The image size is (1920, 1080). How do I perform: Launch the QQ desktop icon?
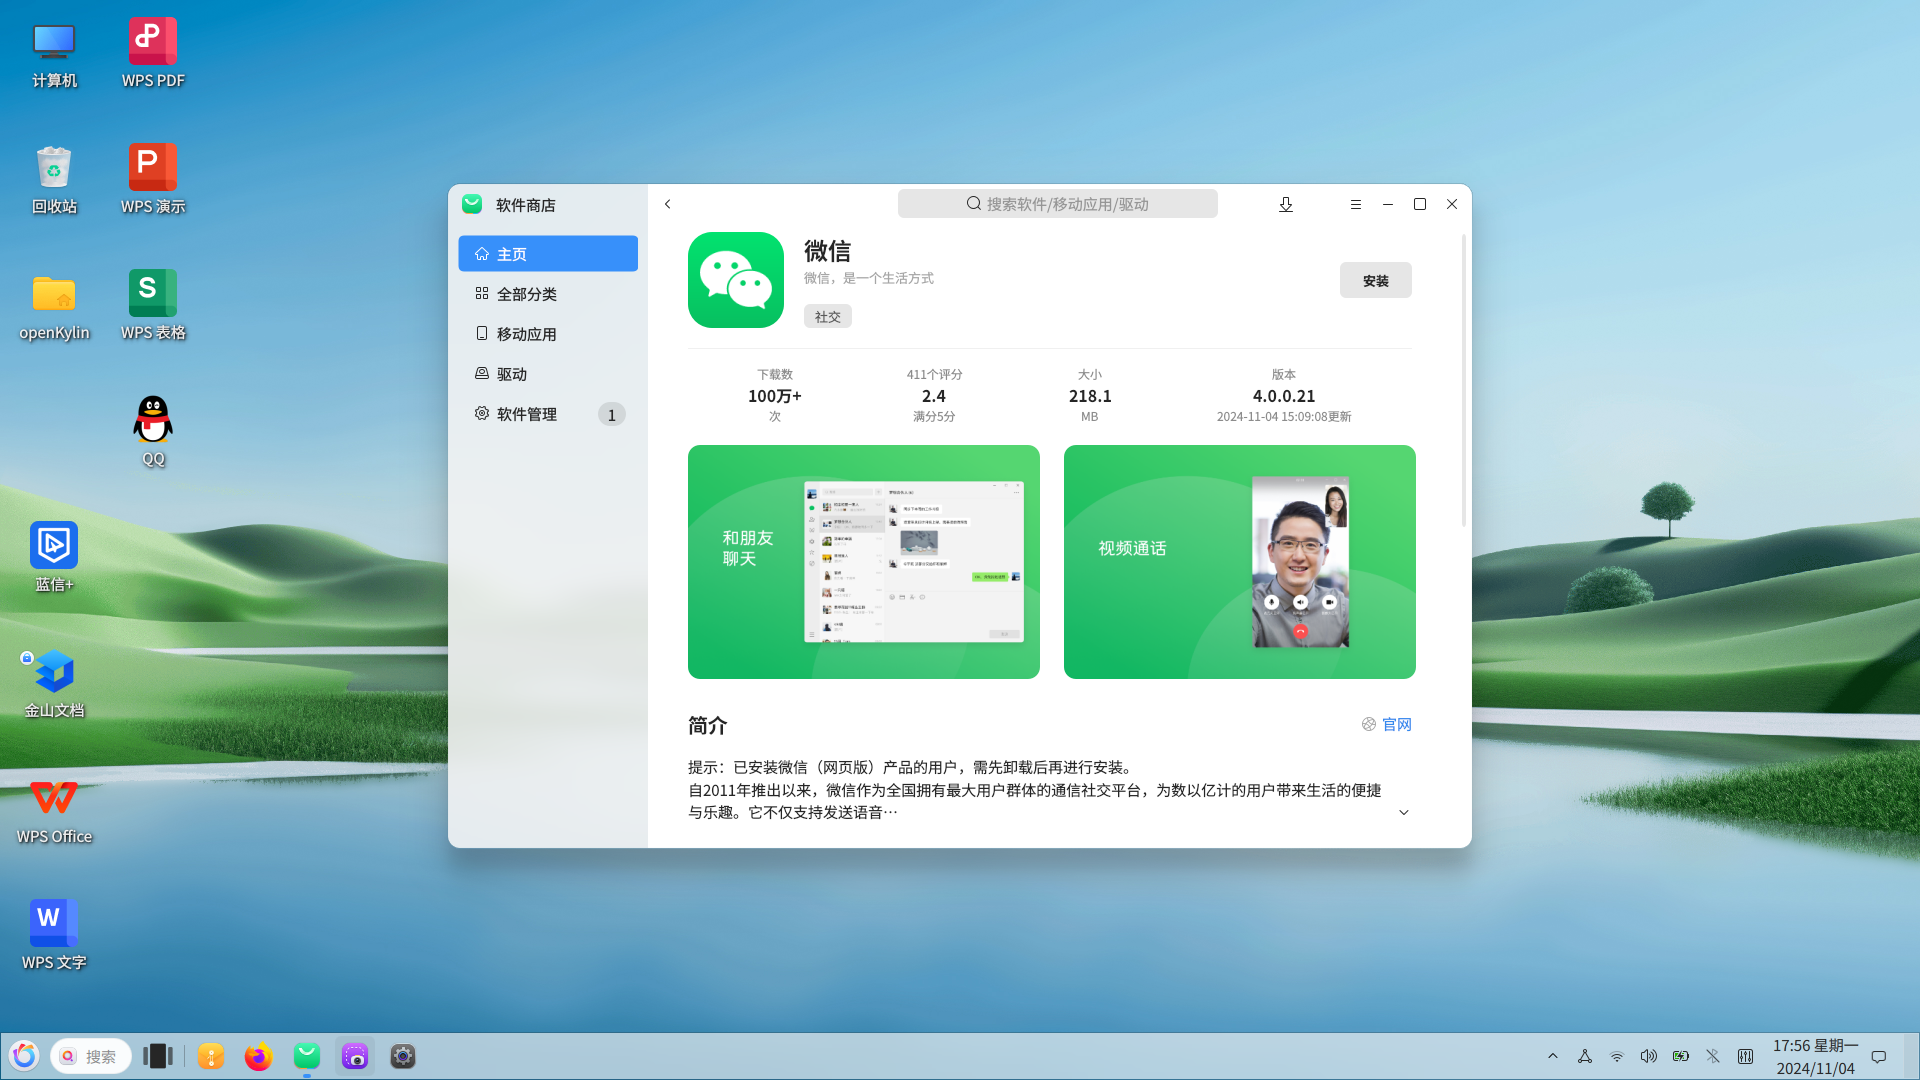pos(153,432)
